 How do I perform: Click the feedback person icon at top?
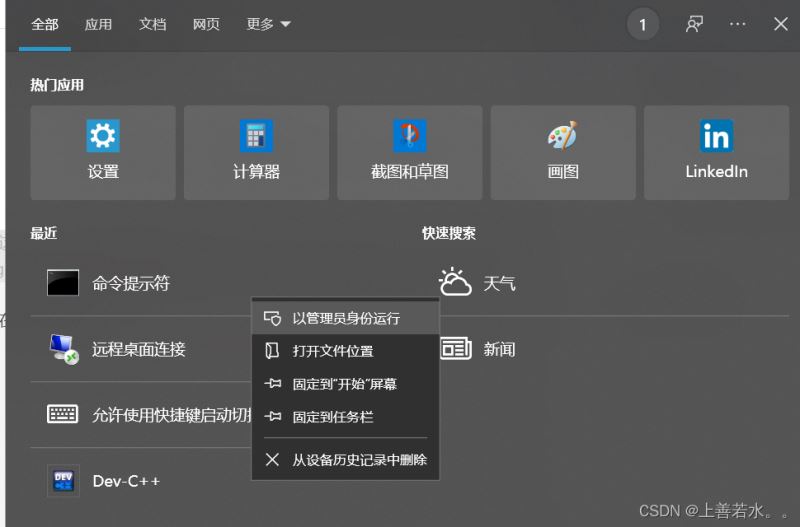(694, 25)
